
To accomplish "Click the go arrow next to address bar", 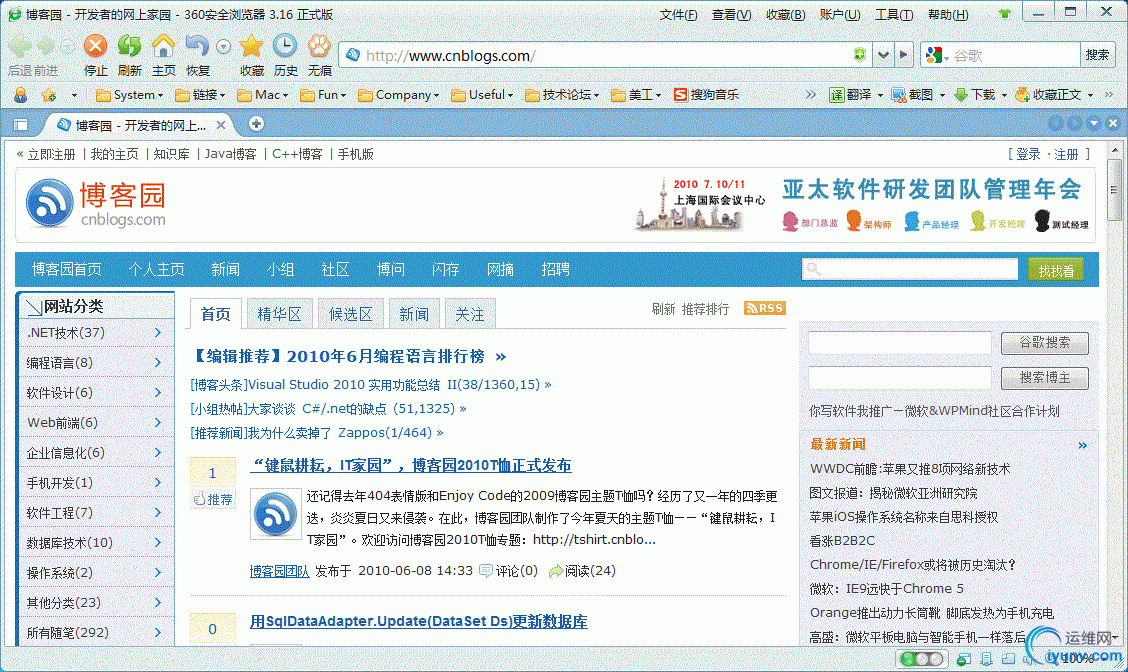I will click(904, 55).
